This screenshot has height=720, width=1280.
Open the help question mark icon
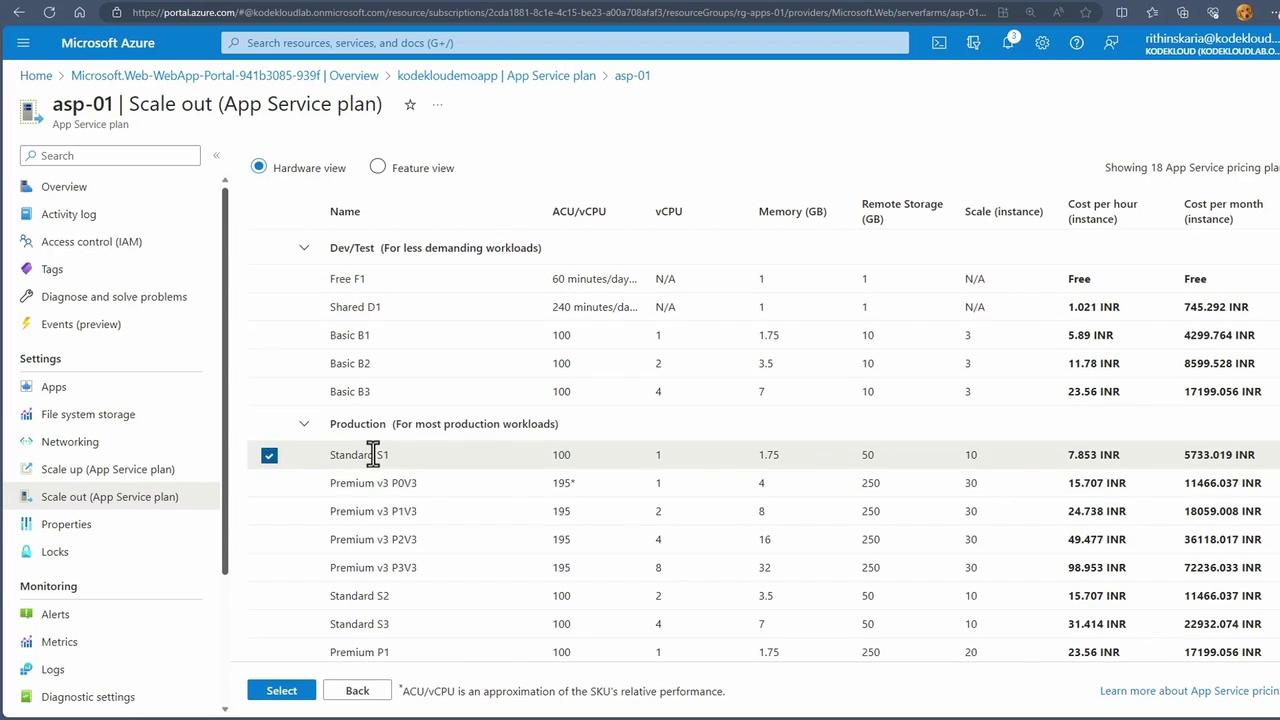pyautogui.click(x=1077, y=43)
